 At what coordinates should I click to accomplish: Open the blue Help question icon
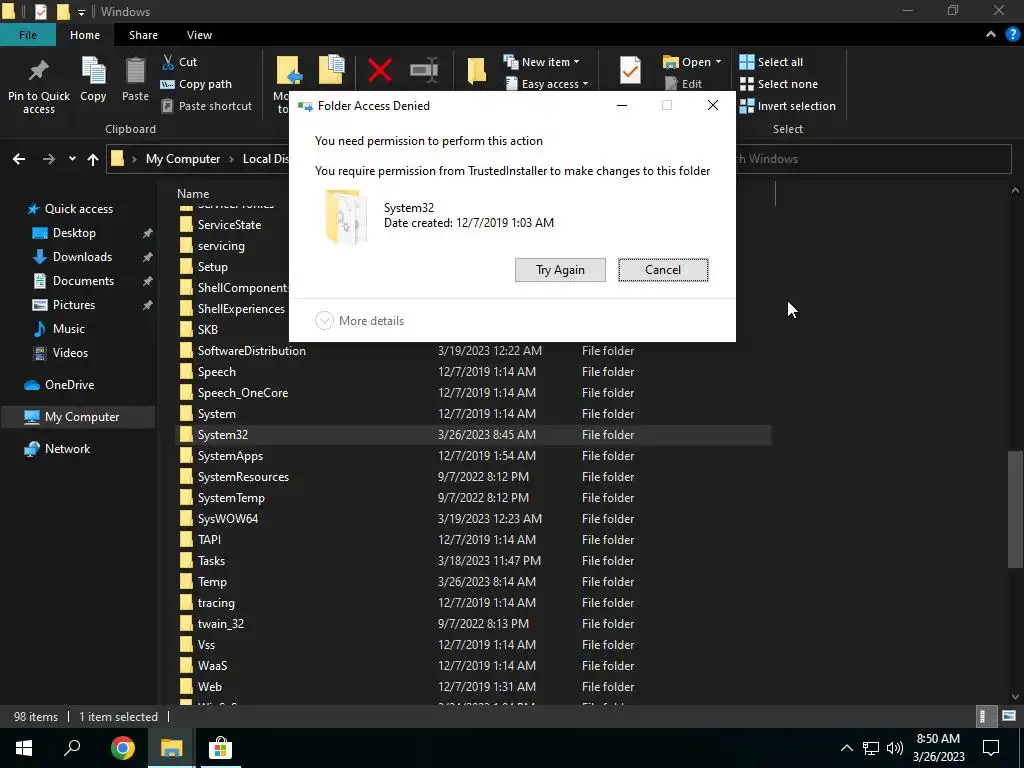pos(1012,35)
